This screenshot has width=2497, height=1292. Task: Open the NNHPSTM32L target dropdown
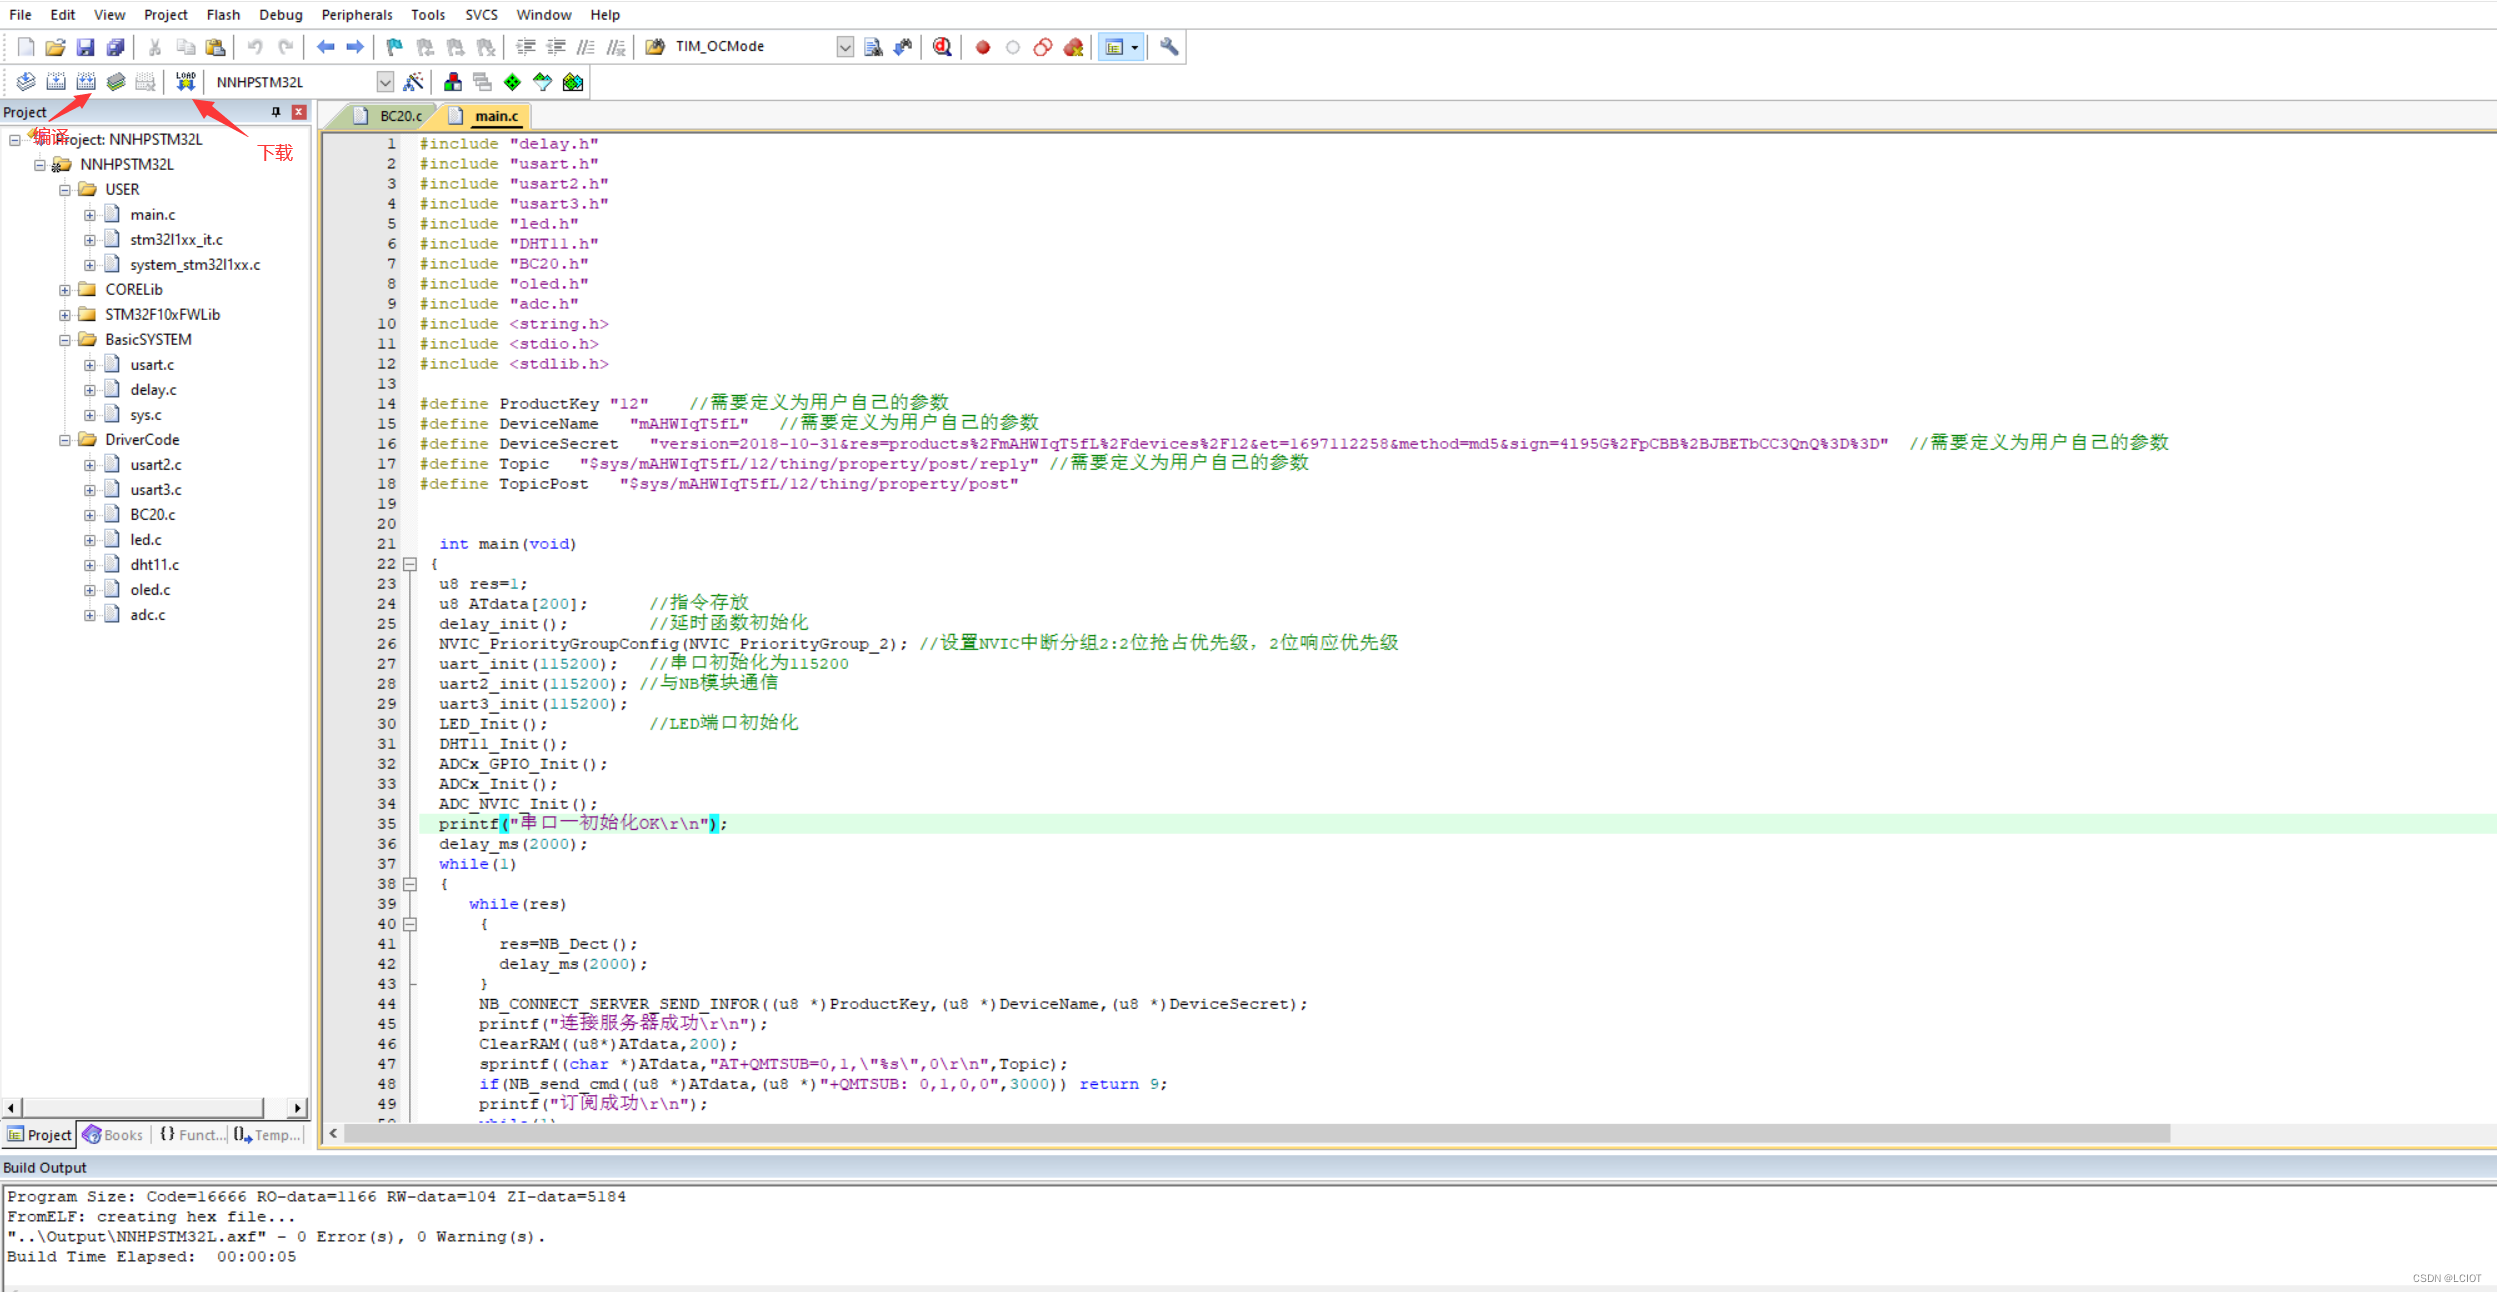(x=385, y=82)
